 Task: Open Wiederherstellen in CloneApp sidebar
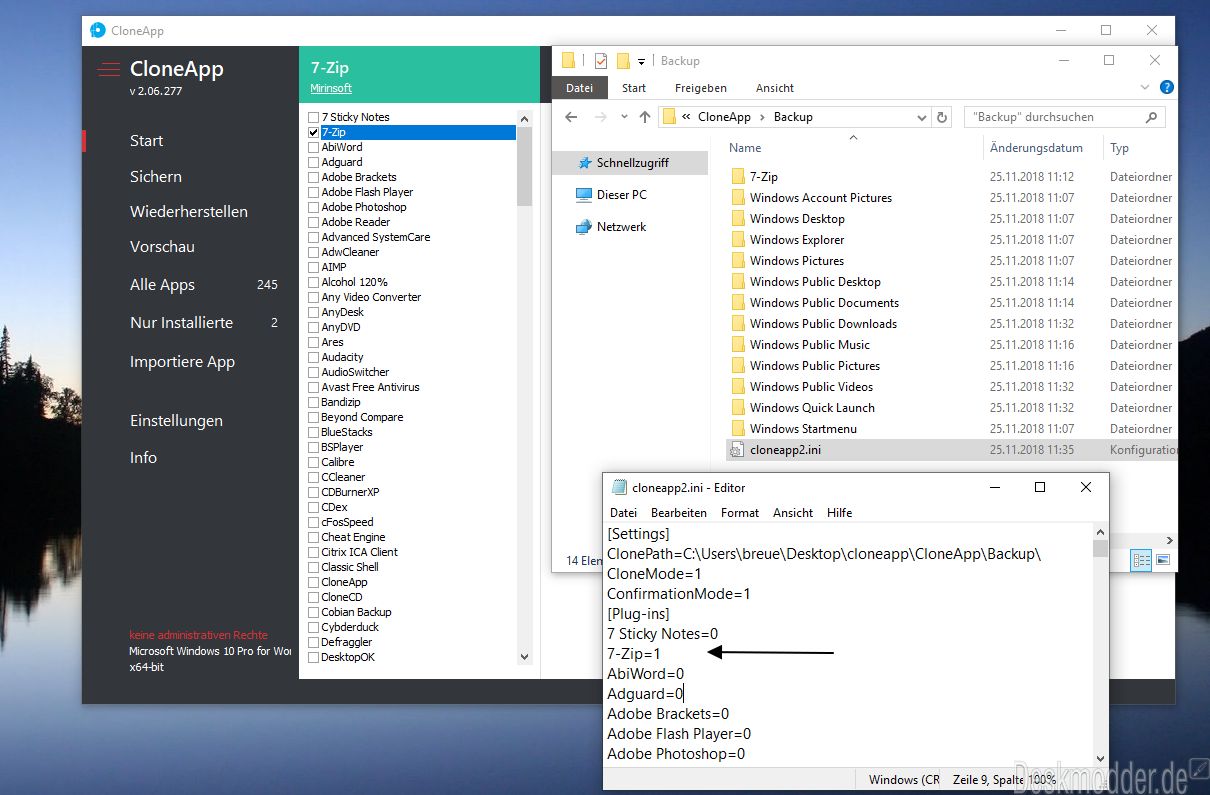[189, 211]
